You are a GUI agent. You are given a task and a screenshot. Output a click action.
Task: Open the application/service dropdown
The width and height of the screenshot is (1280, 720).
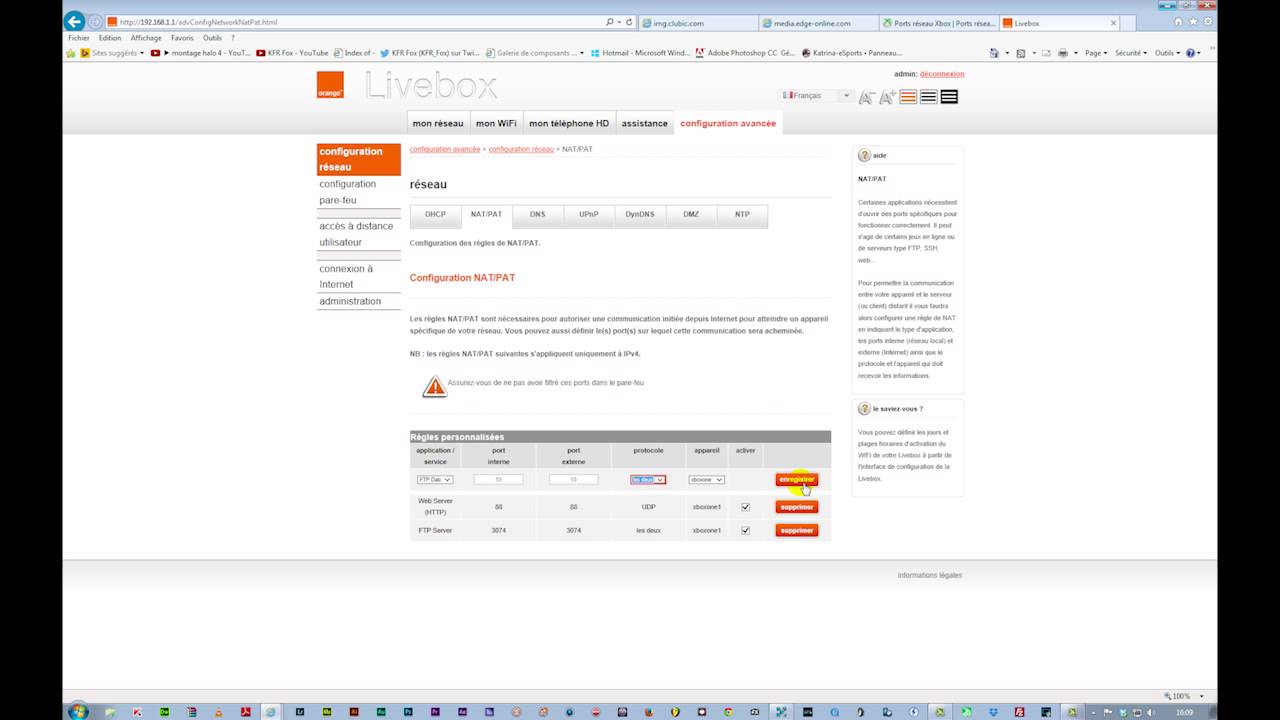pos(435,480)
